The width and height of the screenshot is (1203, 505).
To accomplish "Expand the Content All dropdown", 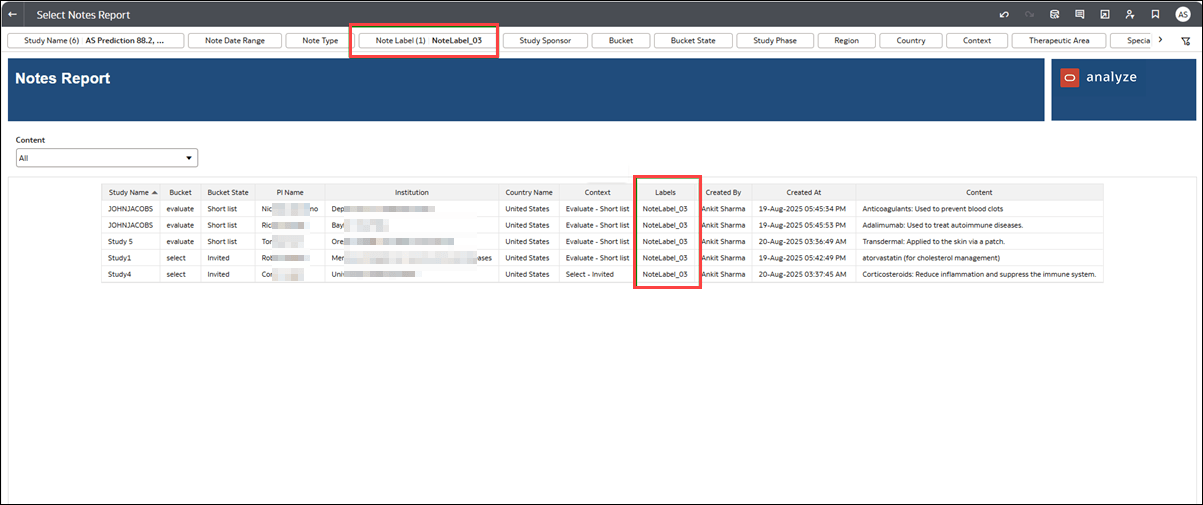I will (x=107, y=158).
